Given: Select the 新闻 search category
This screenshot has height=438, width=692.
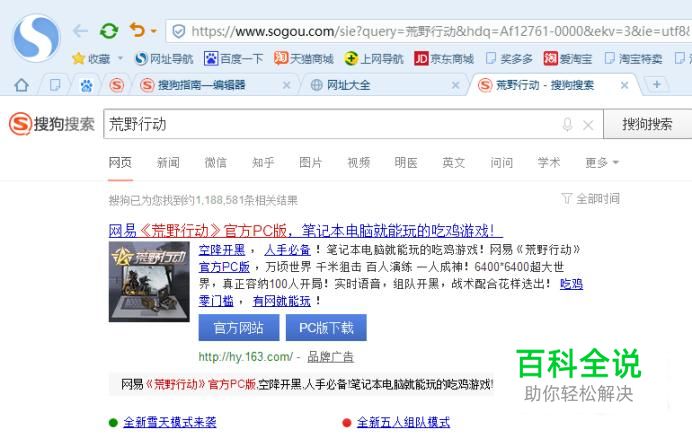Looking at the screenshot, I should pyautogui.click(x=168, y=162).
